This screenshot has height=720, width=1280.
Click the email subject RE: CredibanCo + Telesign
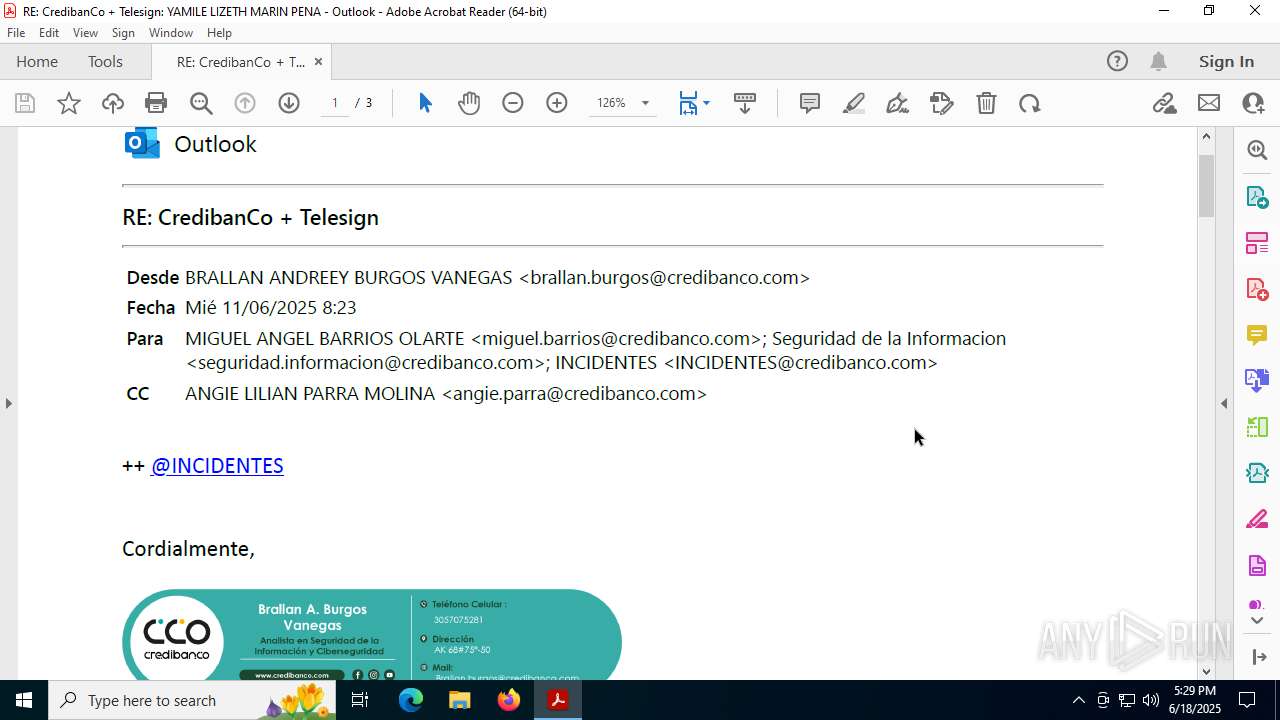(250, 217)
